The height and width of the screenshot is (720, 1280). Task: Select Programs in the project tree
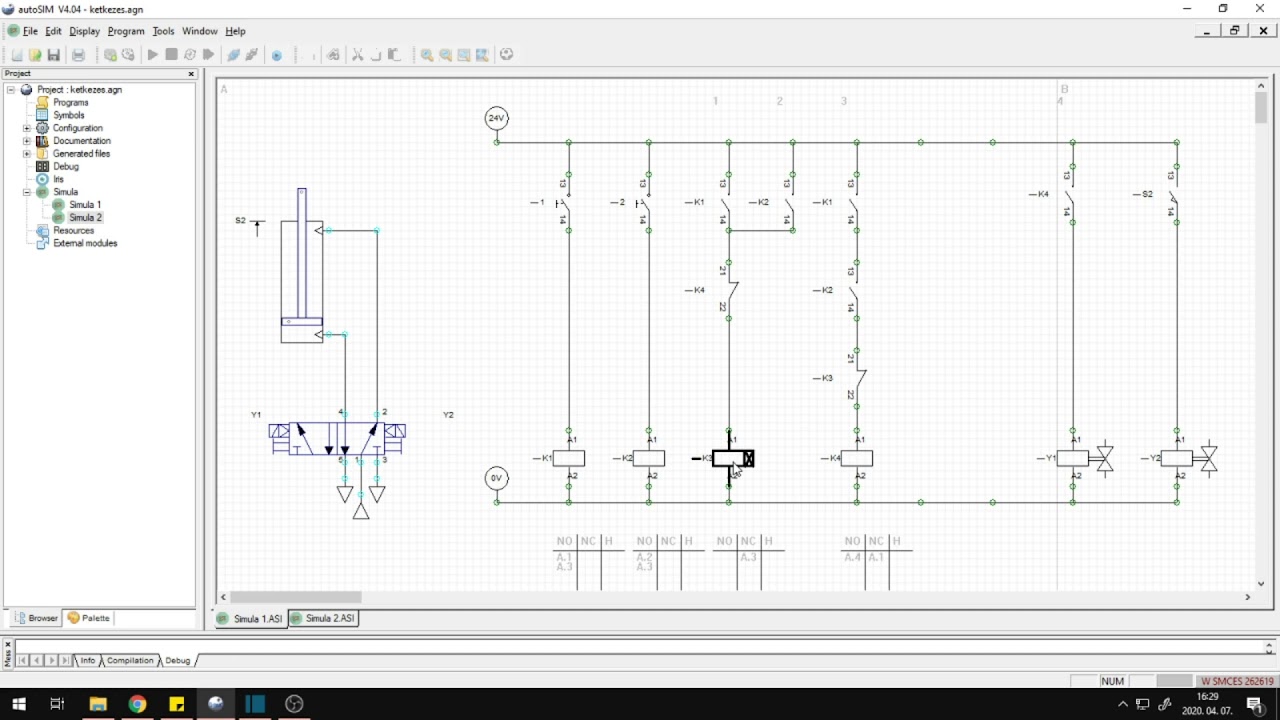click(x=71, y=103)
